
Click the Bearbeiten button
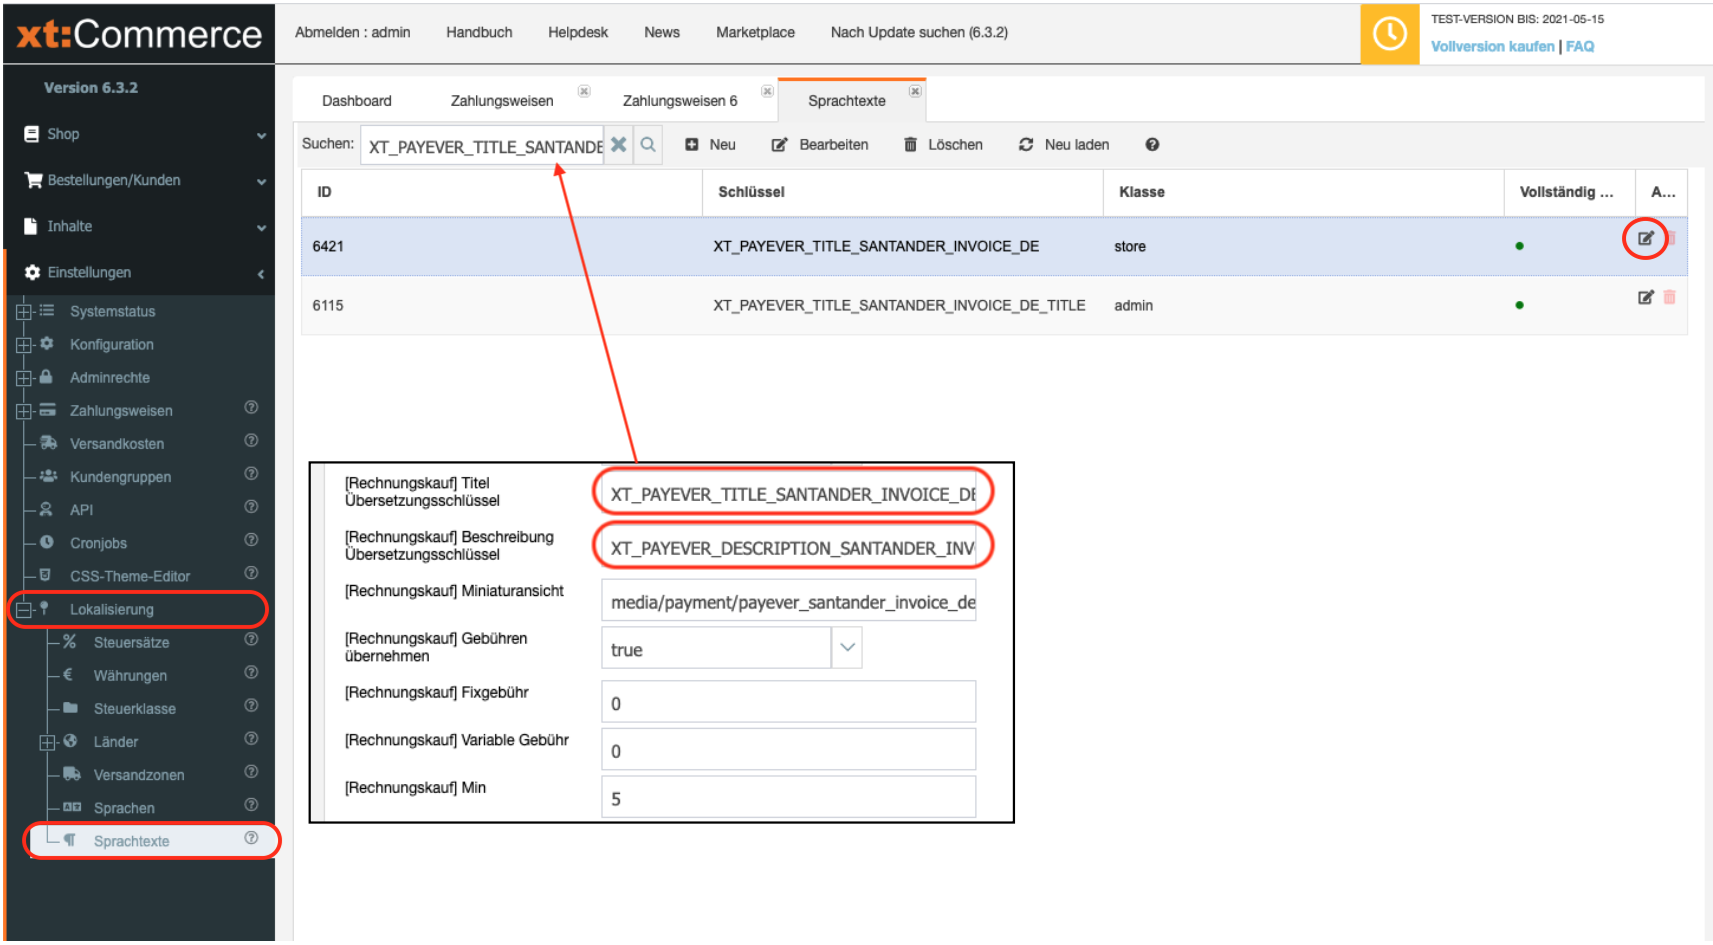(x=820, y=145)
